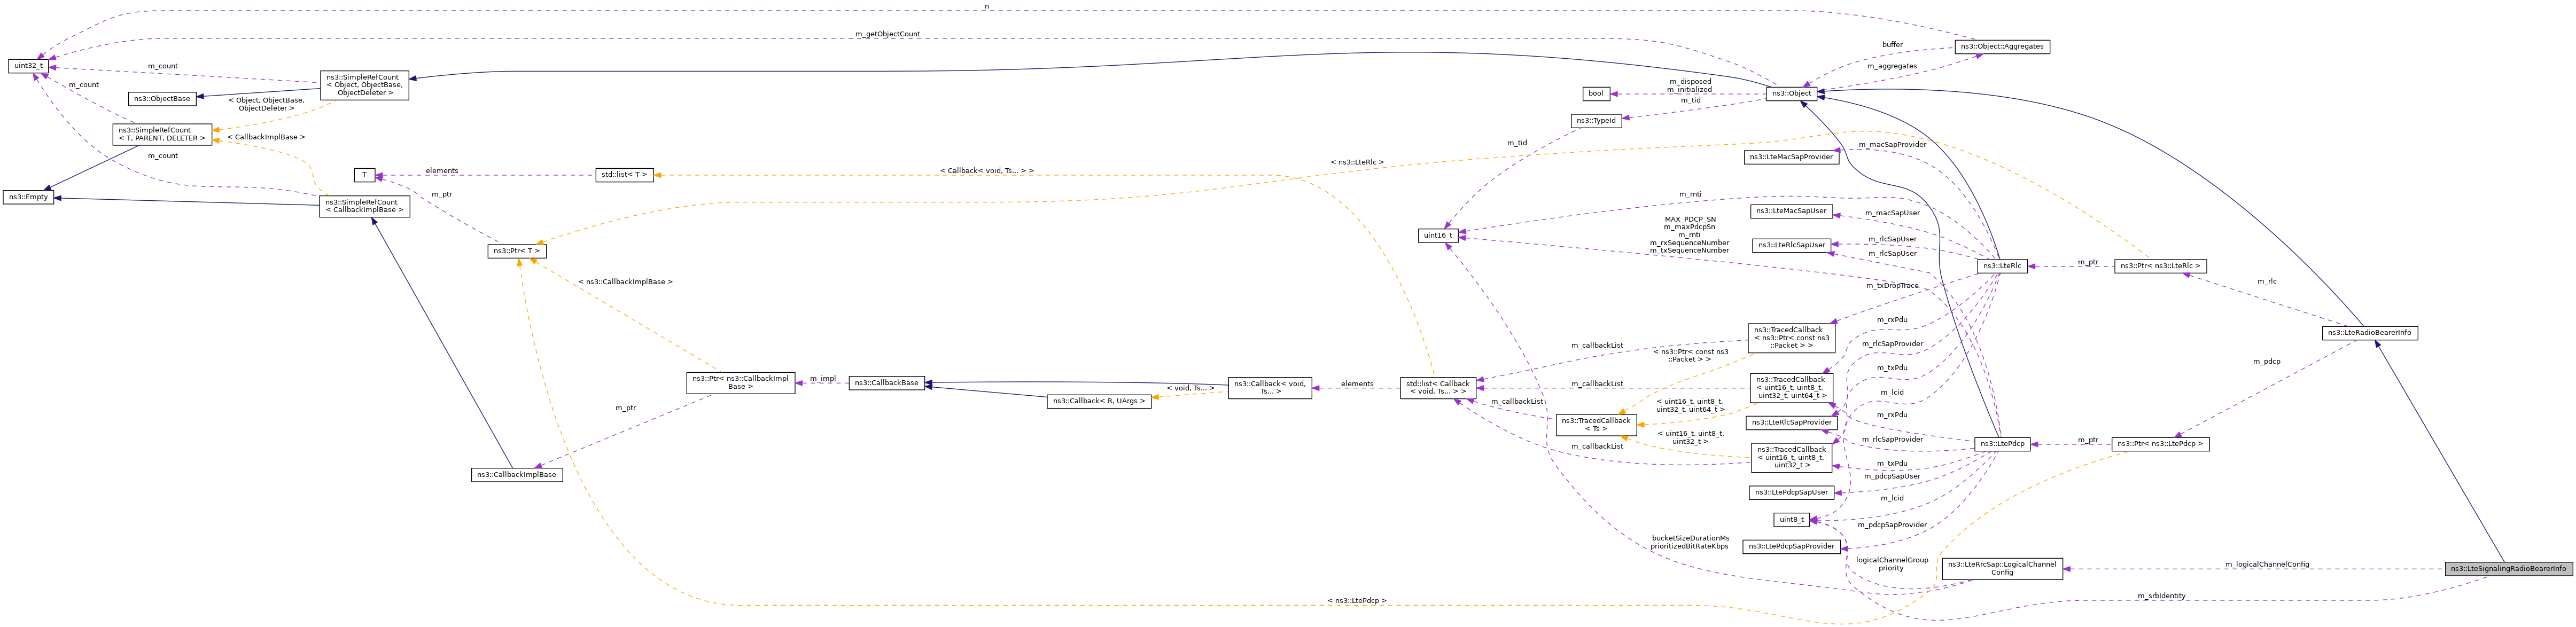Click the m_disposed m_initialized label

[x=1690, y=86]
